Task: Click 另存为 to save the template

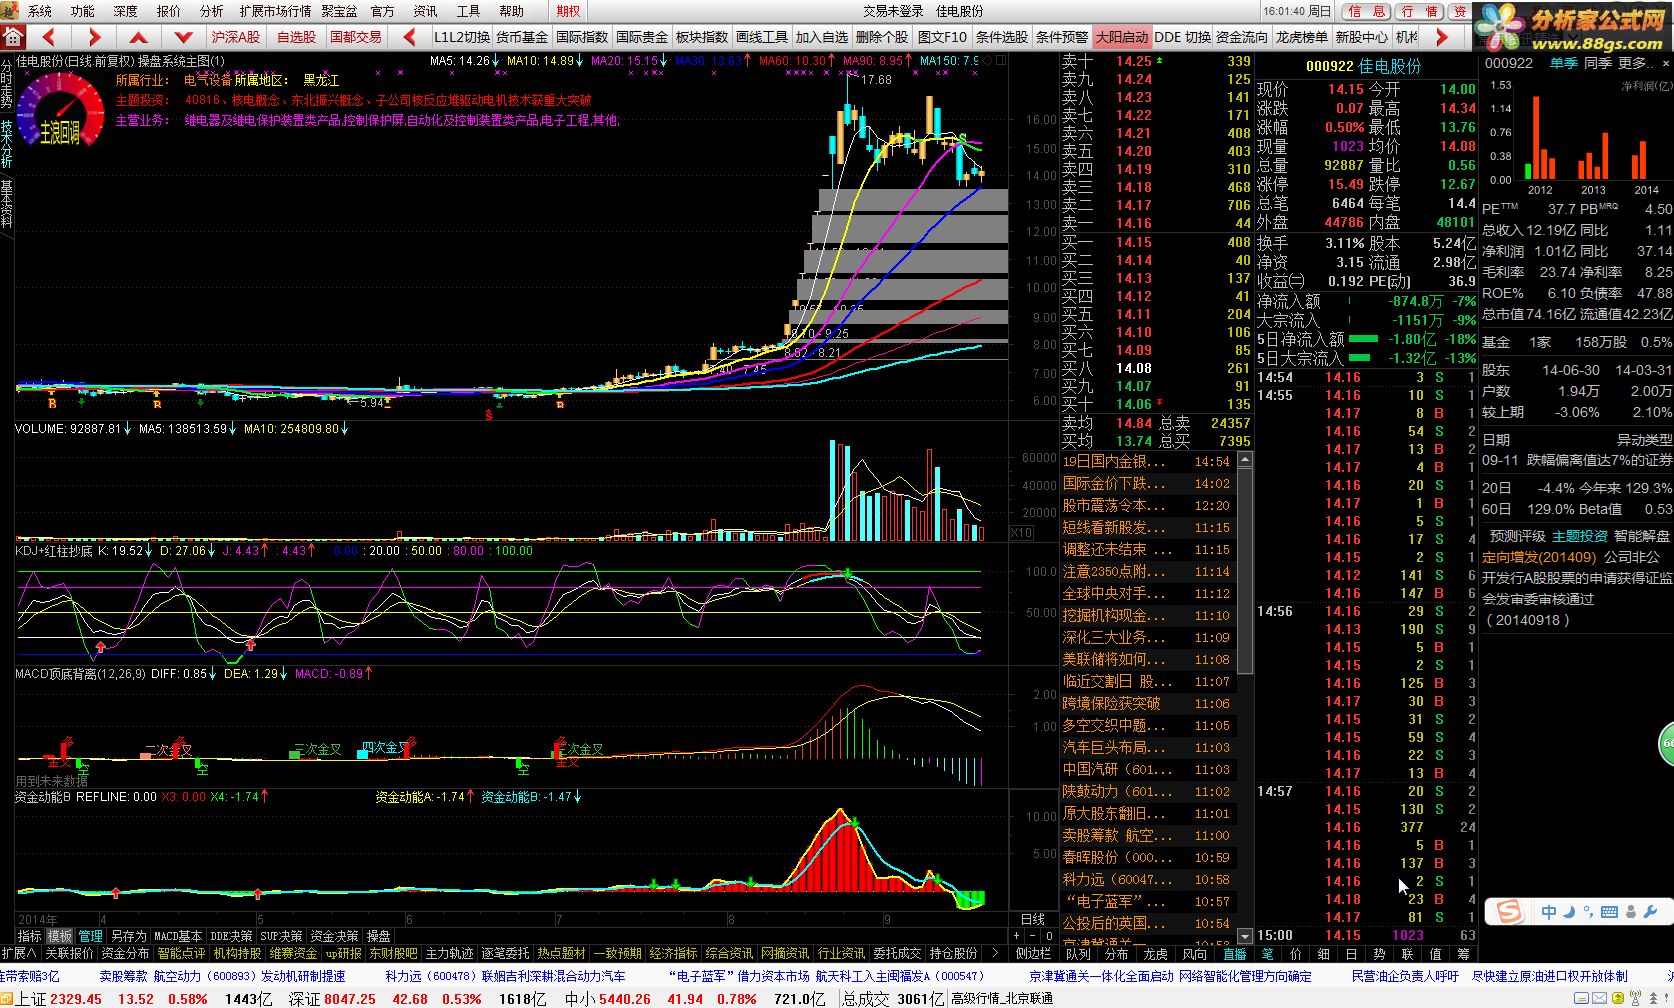Action: [128, 937]
